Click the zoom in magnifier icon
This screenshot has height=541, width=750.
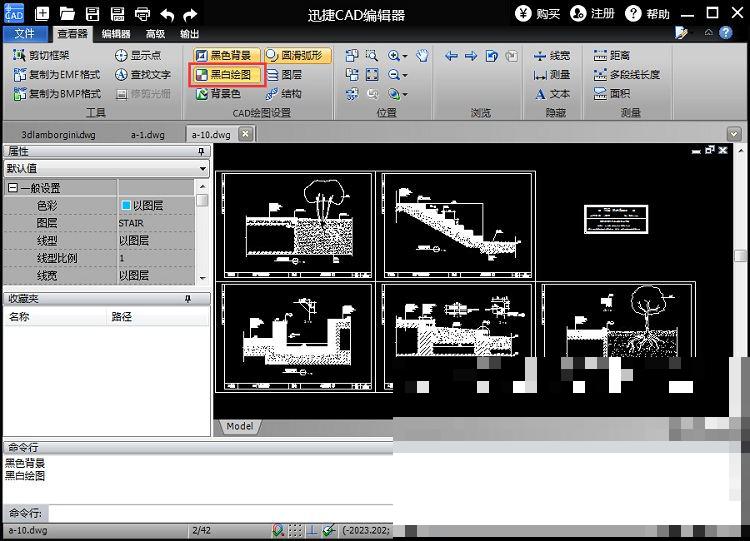tap(393, 55)
